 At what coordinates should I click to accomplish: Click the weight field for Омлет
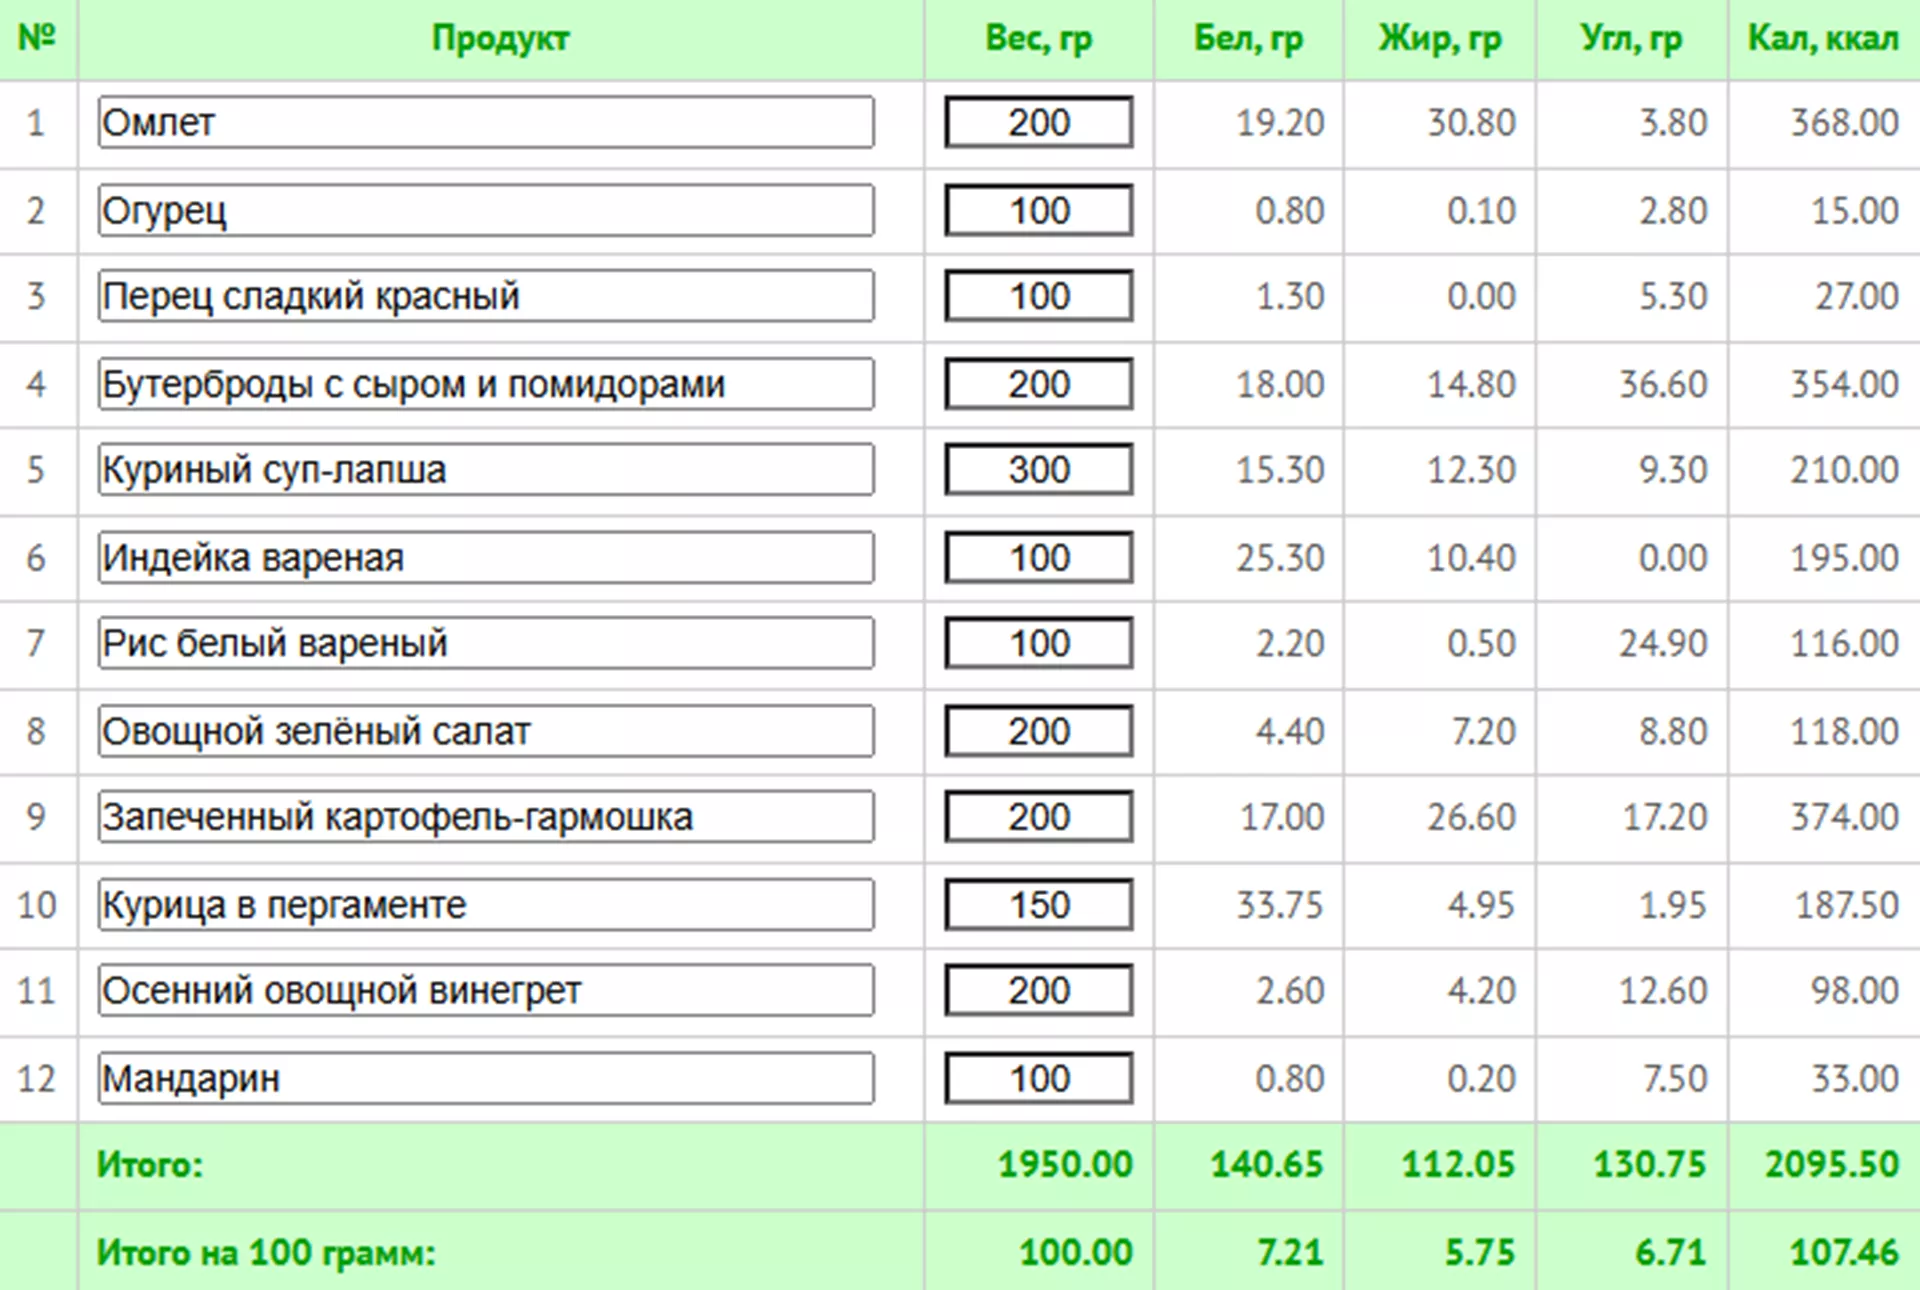1038,122
